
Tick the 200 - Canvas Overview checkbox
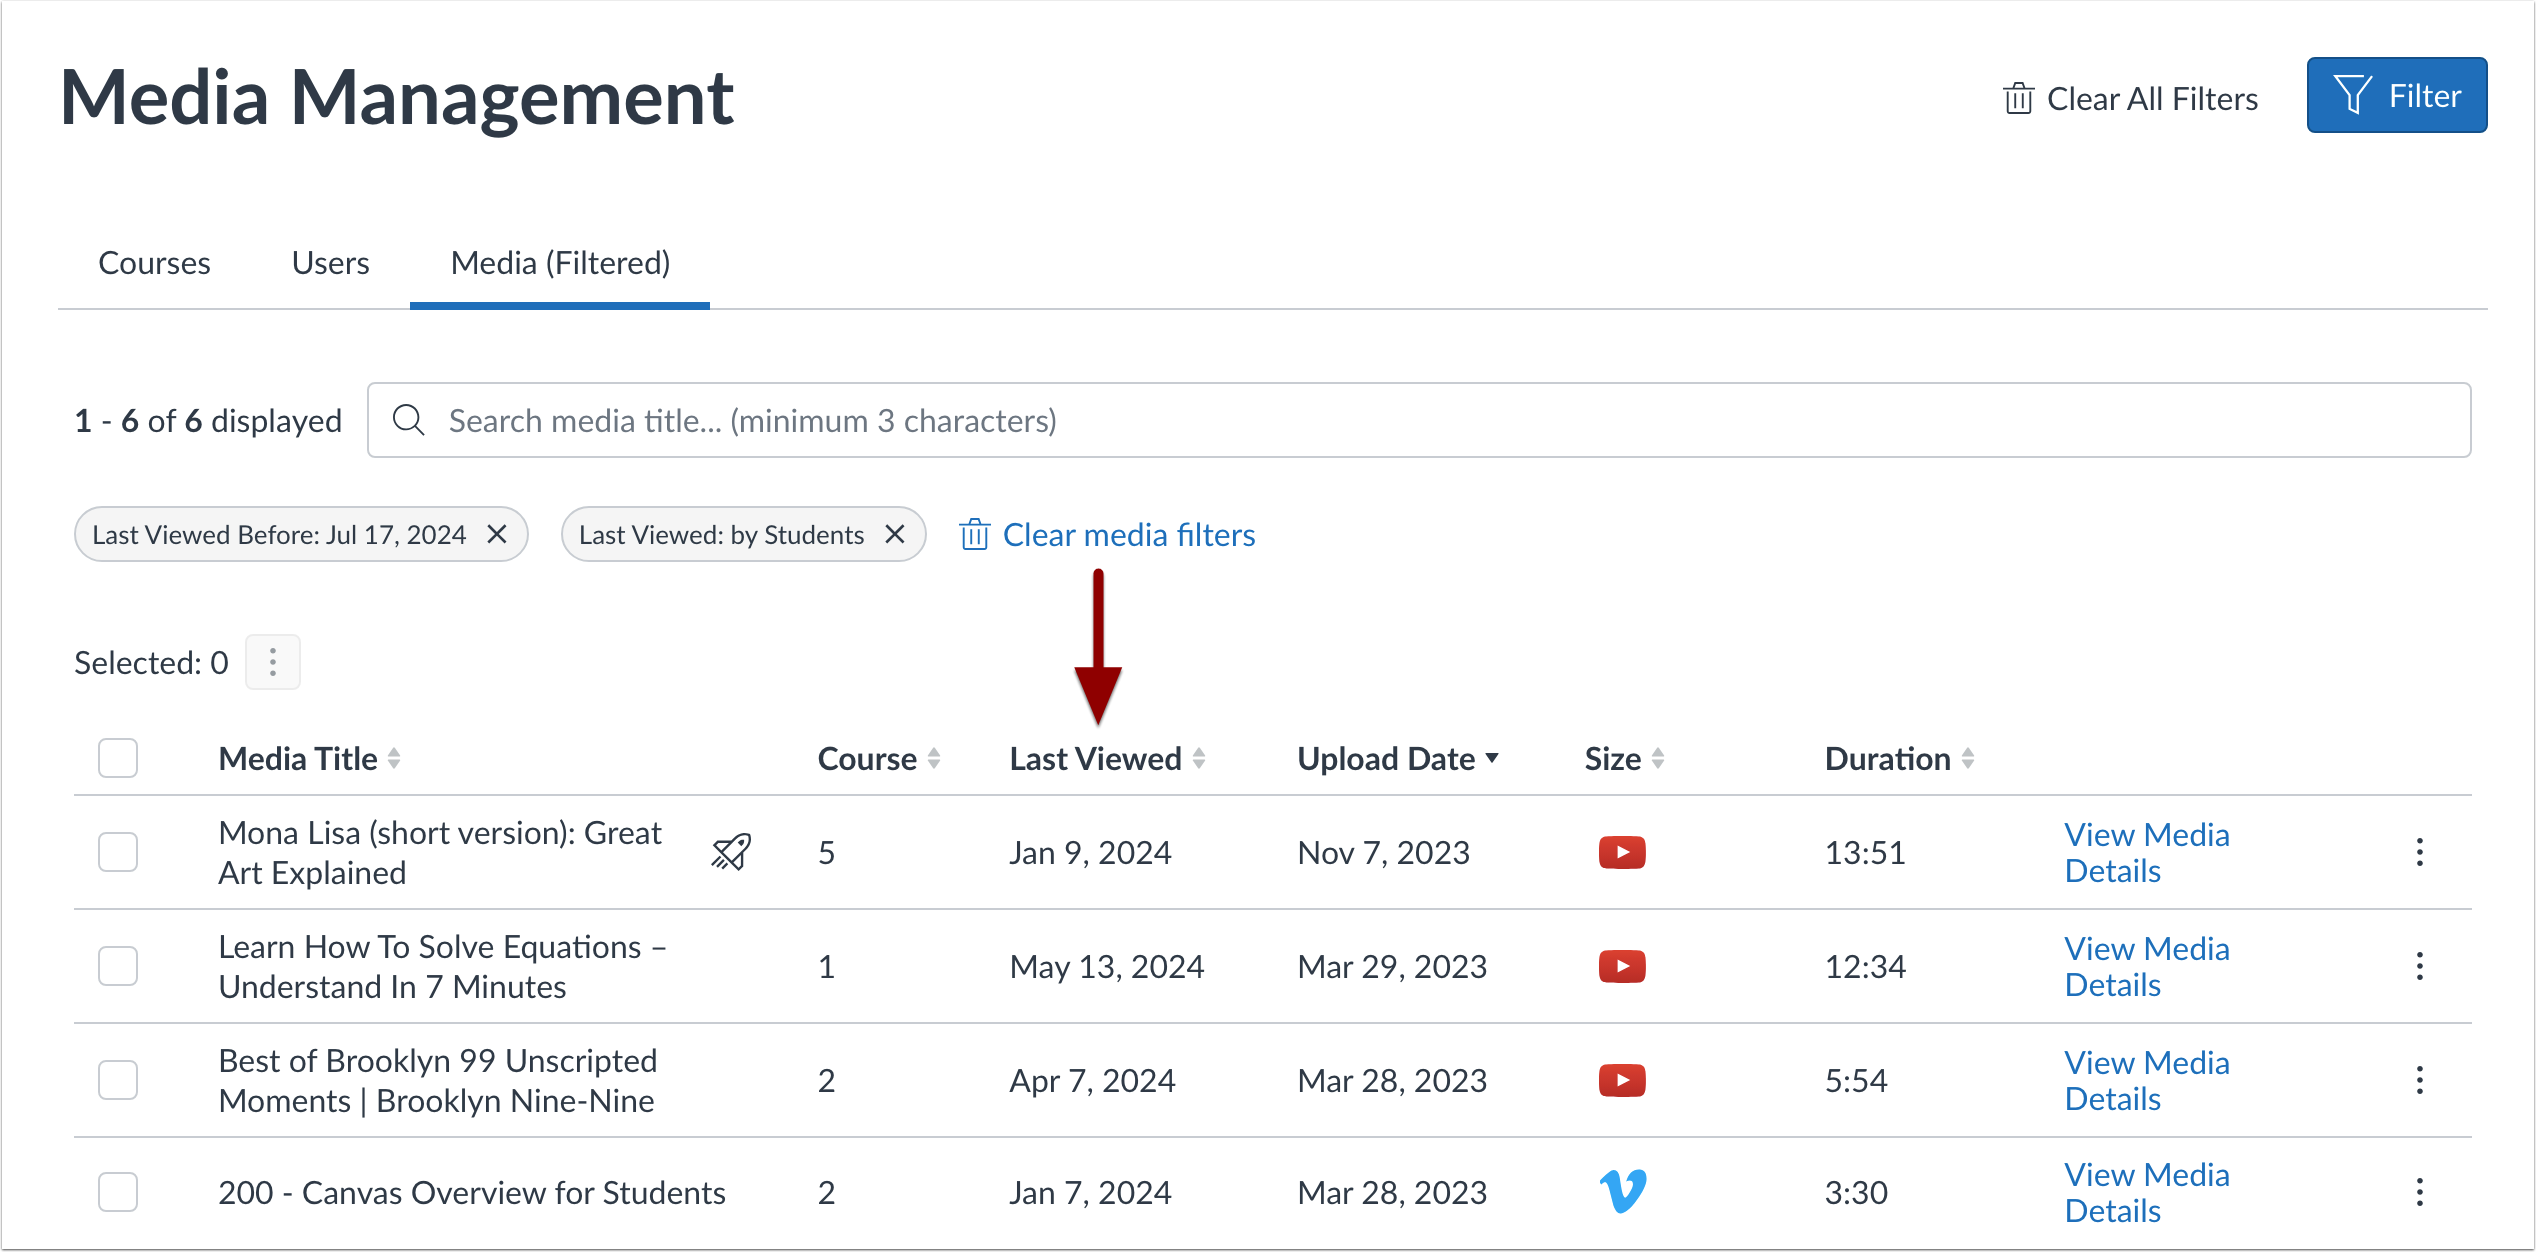[118, 1192]
